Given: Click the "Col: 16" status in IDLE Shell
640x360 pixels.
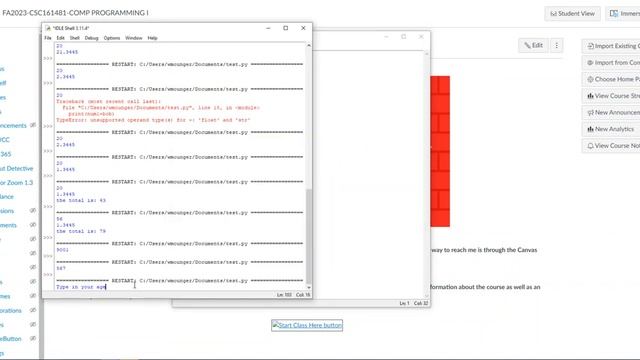Looking at the screenshot, I should coord(303,295).
